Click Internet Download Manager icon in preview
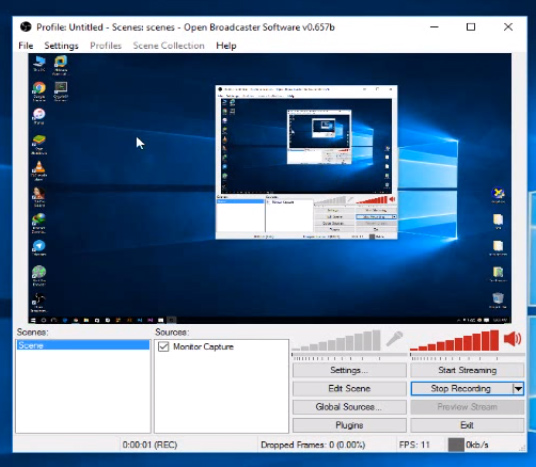The height and width of the screenshot is (467, 536). pyautogui.click(x=39, y=219)
